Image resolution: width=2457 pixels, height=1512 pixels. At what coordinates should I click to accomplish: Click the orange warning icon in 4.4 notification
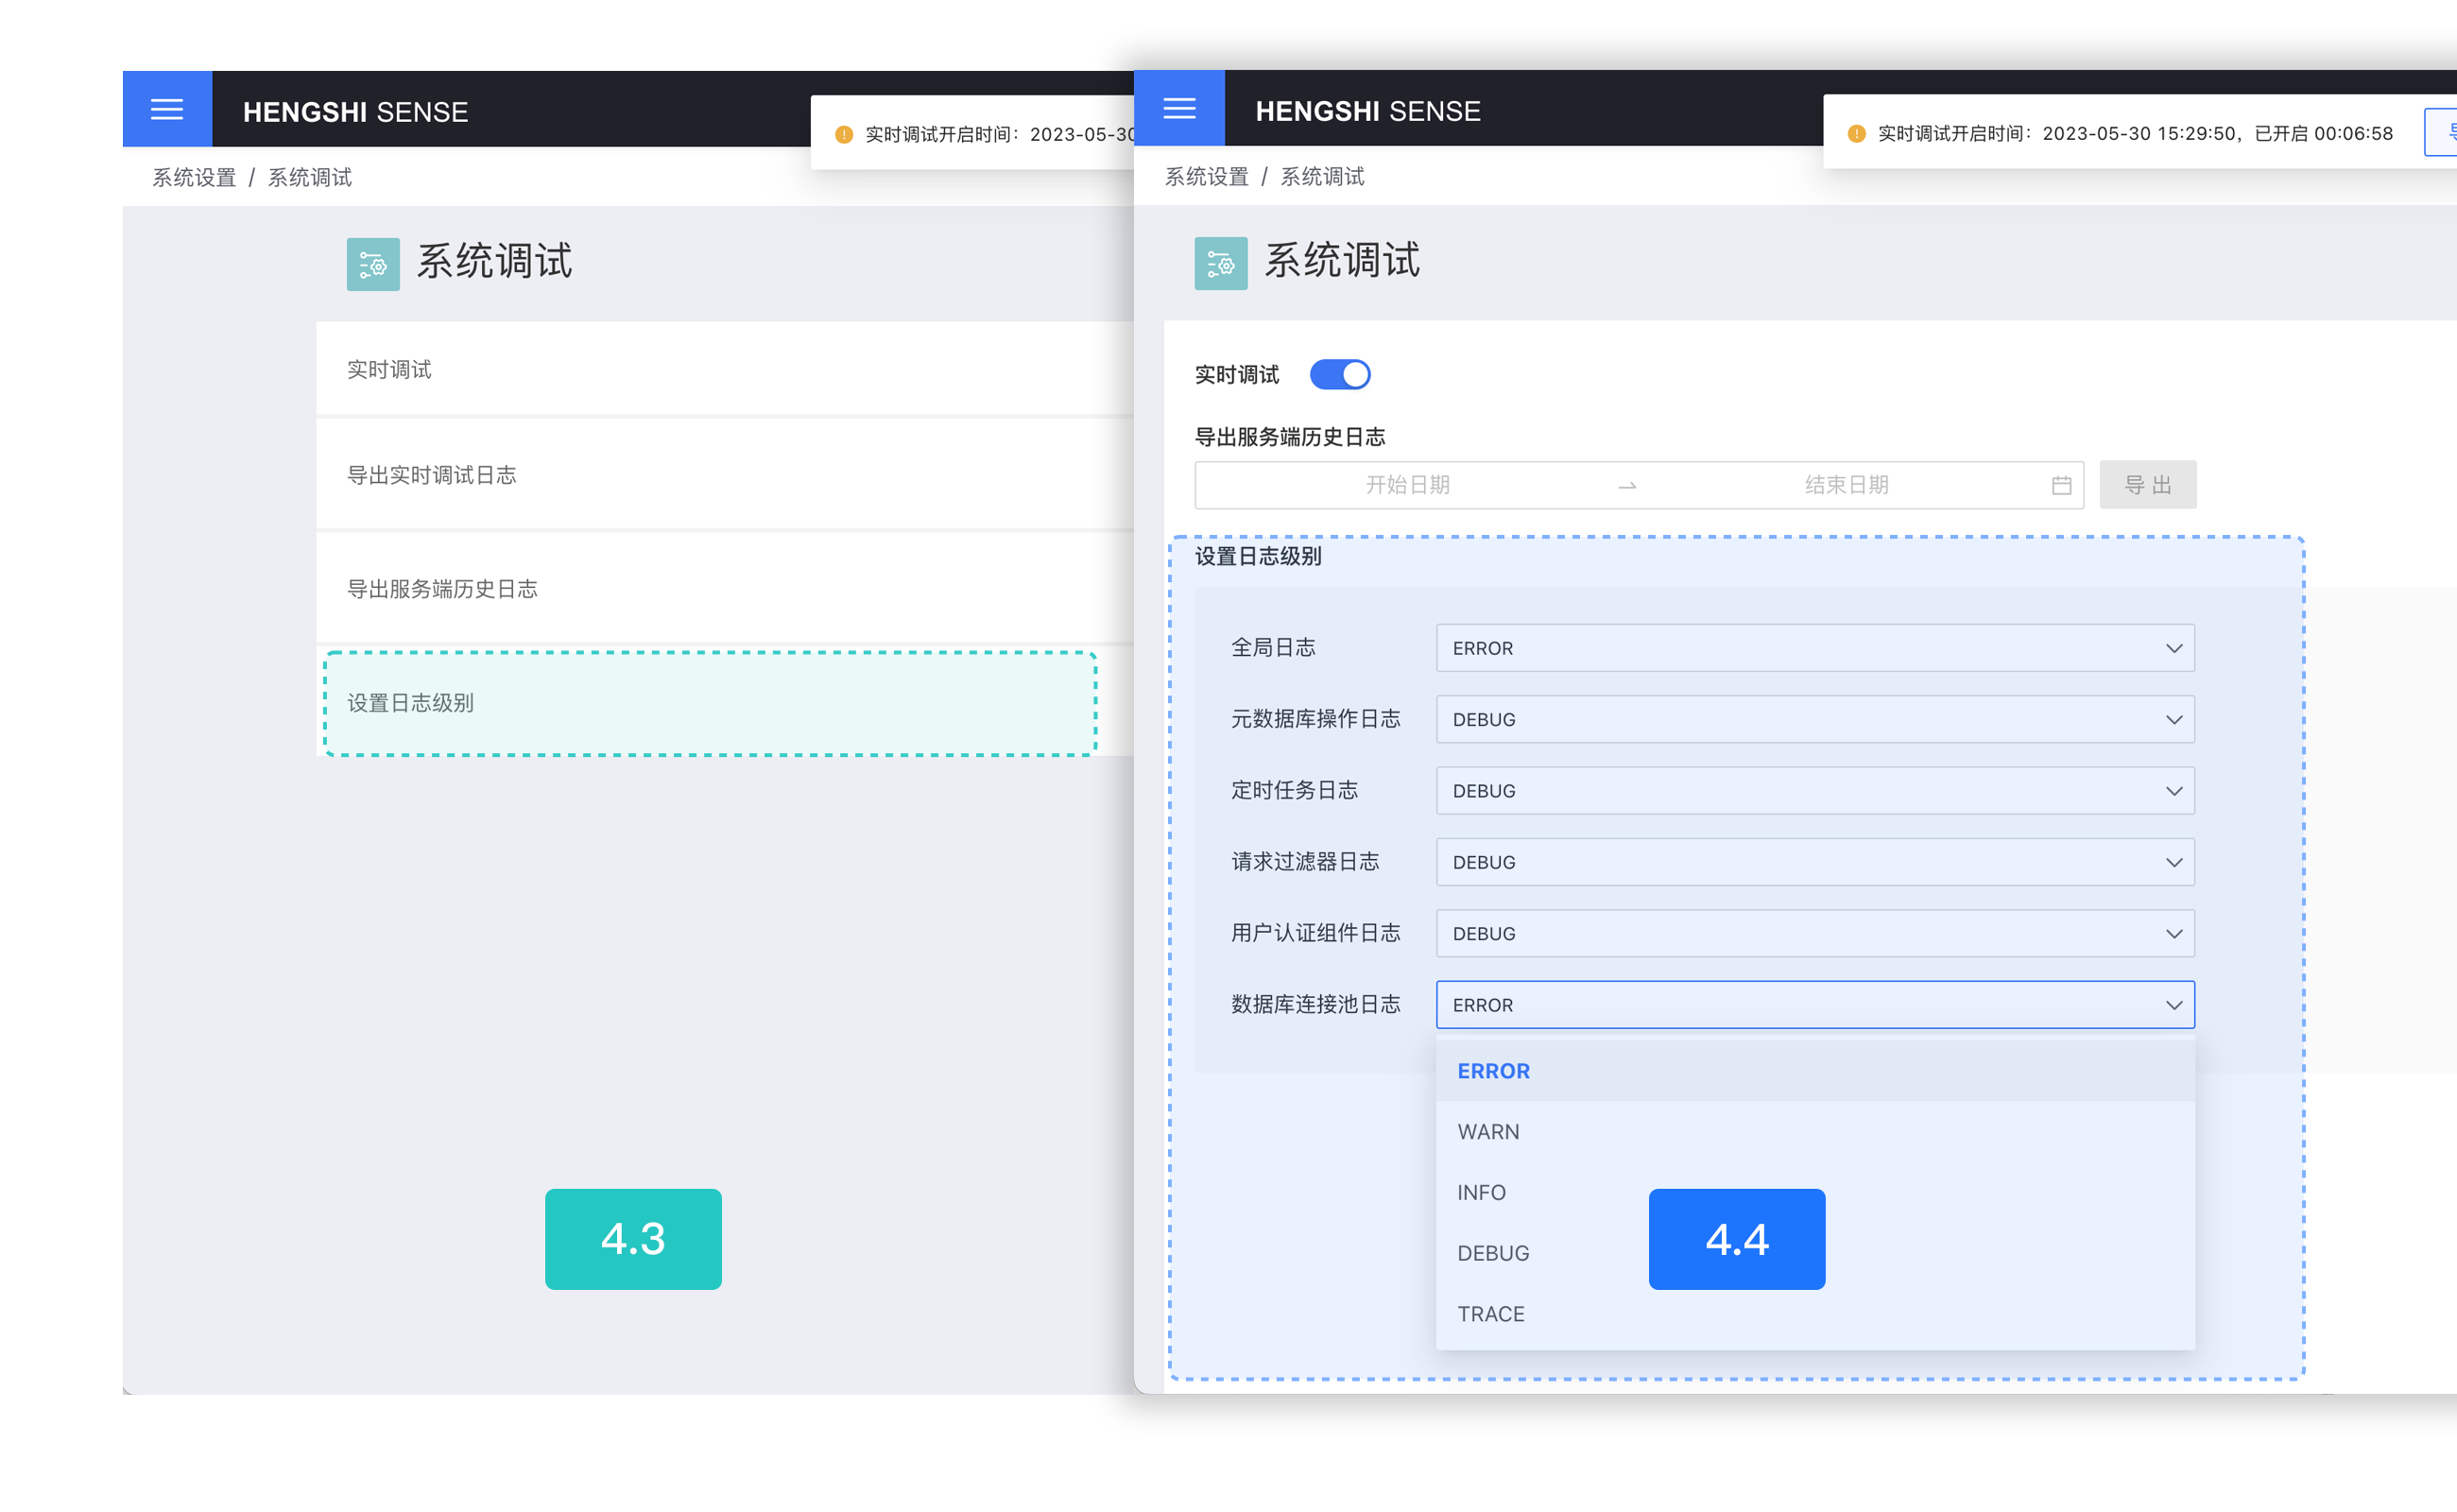(1856, 134)
